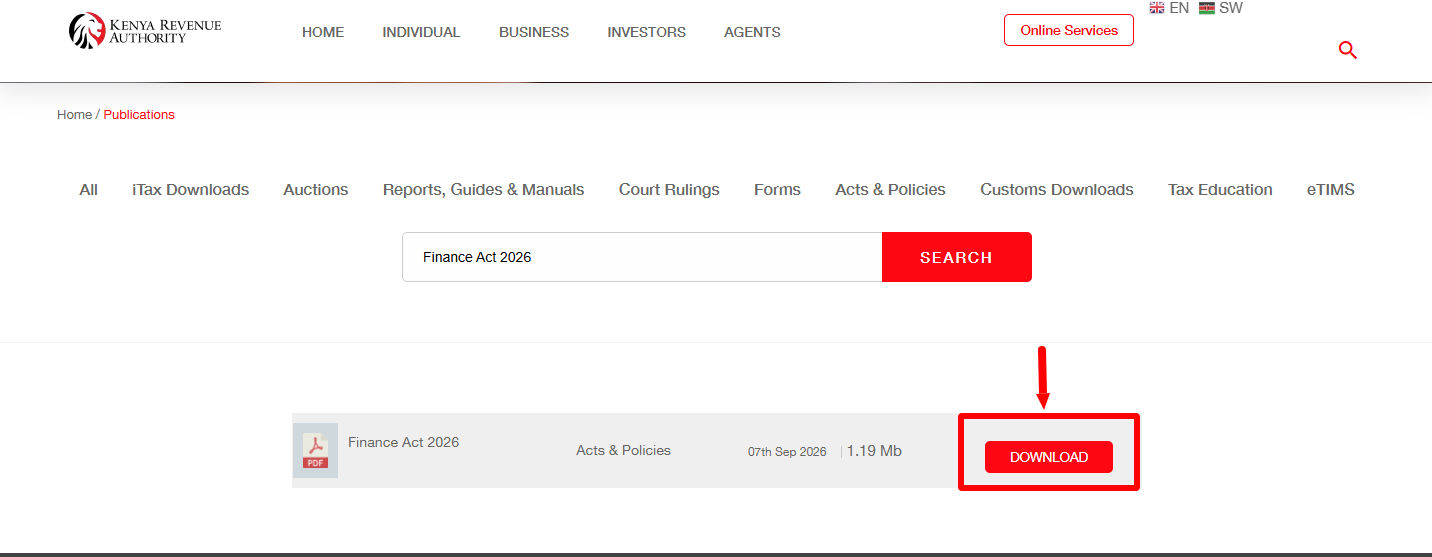
Task: Select iTax Downloads category
Action: point(190,190)
